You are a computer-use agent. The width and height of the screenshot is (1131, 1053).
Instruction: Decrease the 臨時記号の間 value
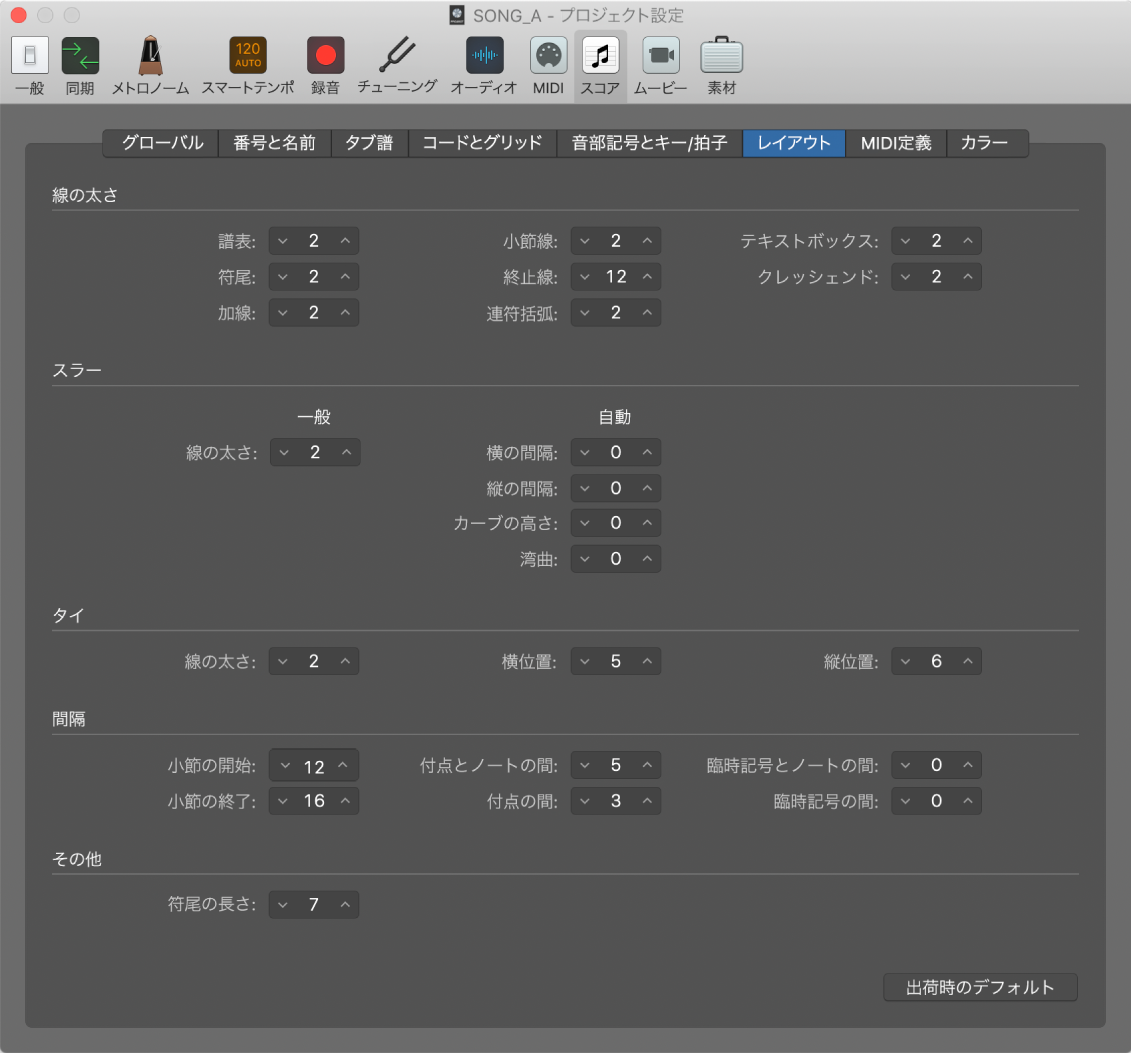point(905,801)
